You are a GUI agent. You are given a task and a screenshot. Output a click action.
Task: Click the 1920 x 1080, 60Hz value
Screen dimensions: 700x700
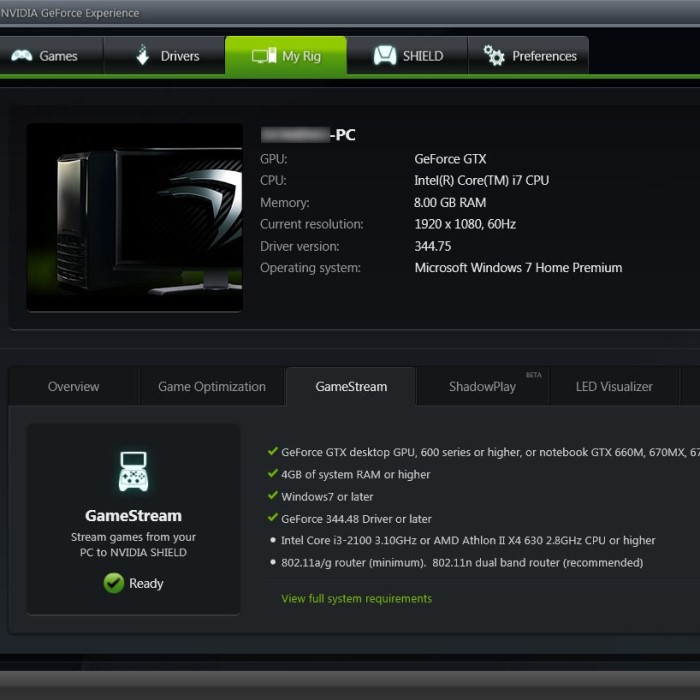click(x=465, y=224)
